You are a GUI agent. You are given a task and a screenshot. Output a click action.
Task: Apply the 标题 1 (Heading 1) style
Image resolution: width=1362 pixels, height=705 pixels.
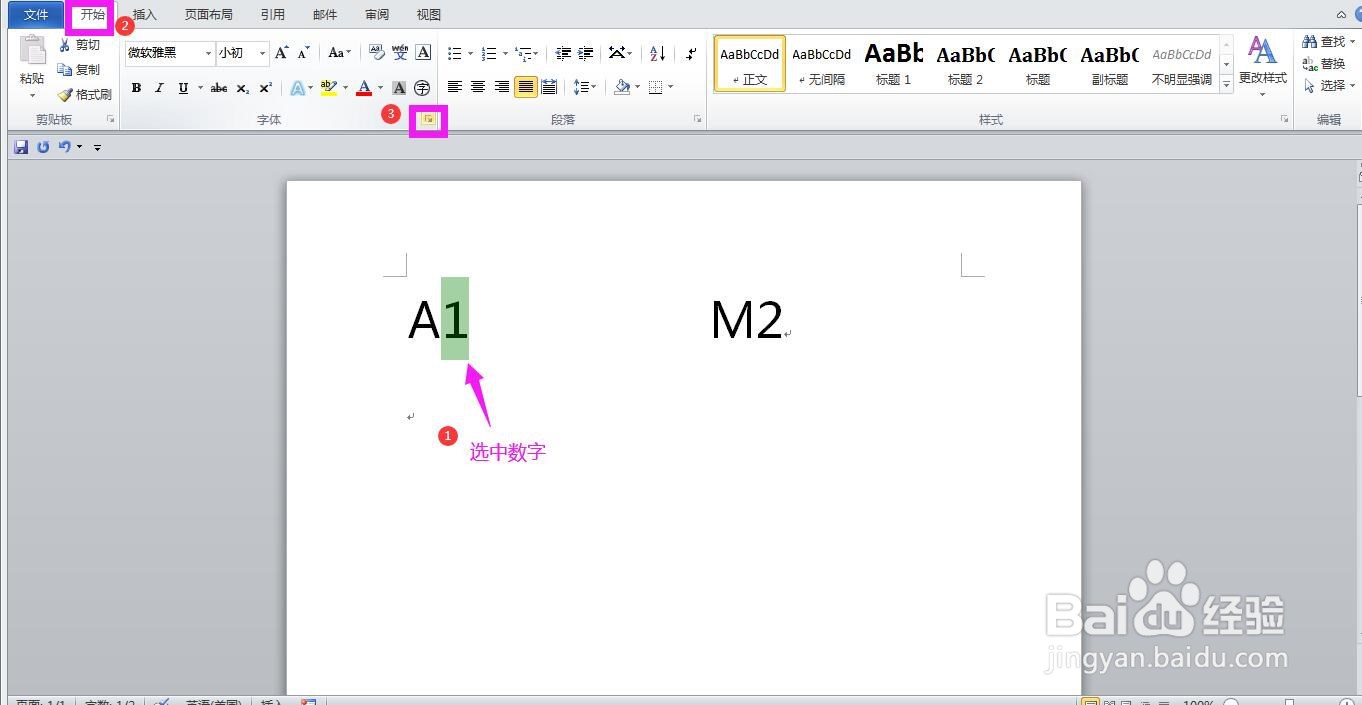tap(894, 65)
